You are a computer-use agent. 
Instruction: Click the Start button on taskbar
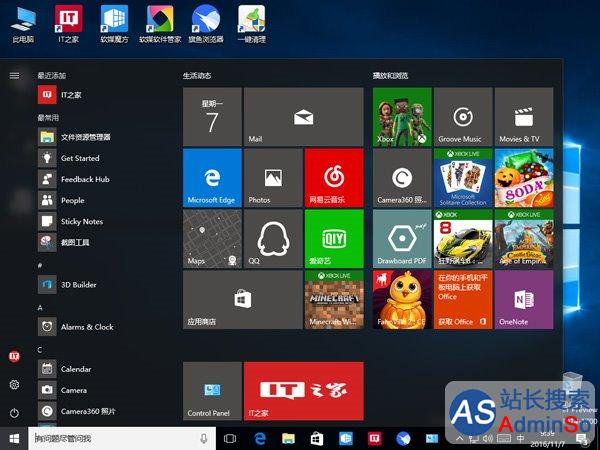coord(14,439)
